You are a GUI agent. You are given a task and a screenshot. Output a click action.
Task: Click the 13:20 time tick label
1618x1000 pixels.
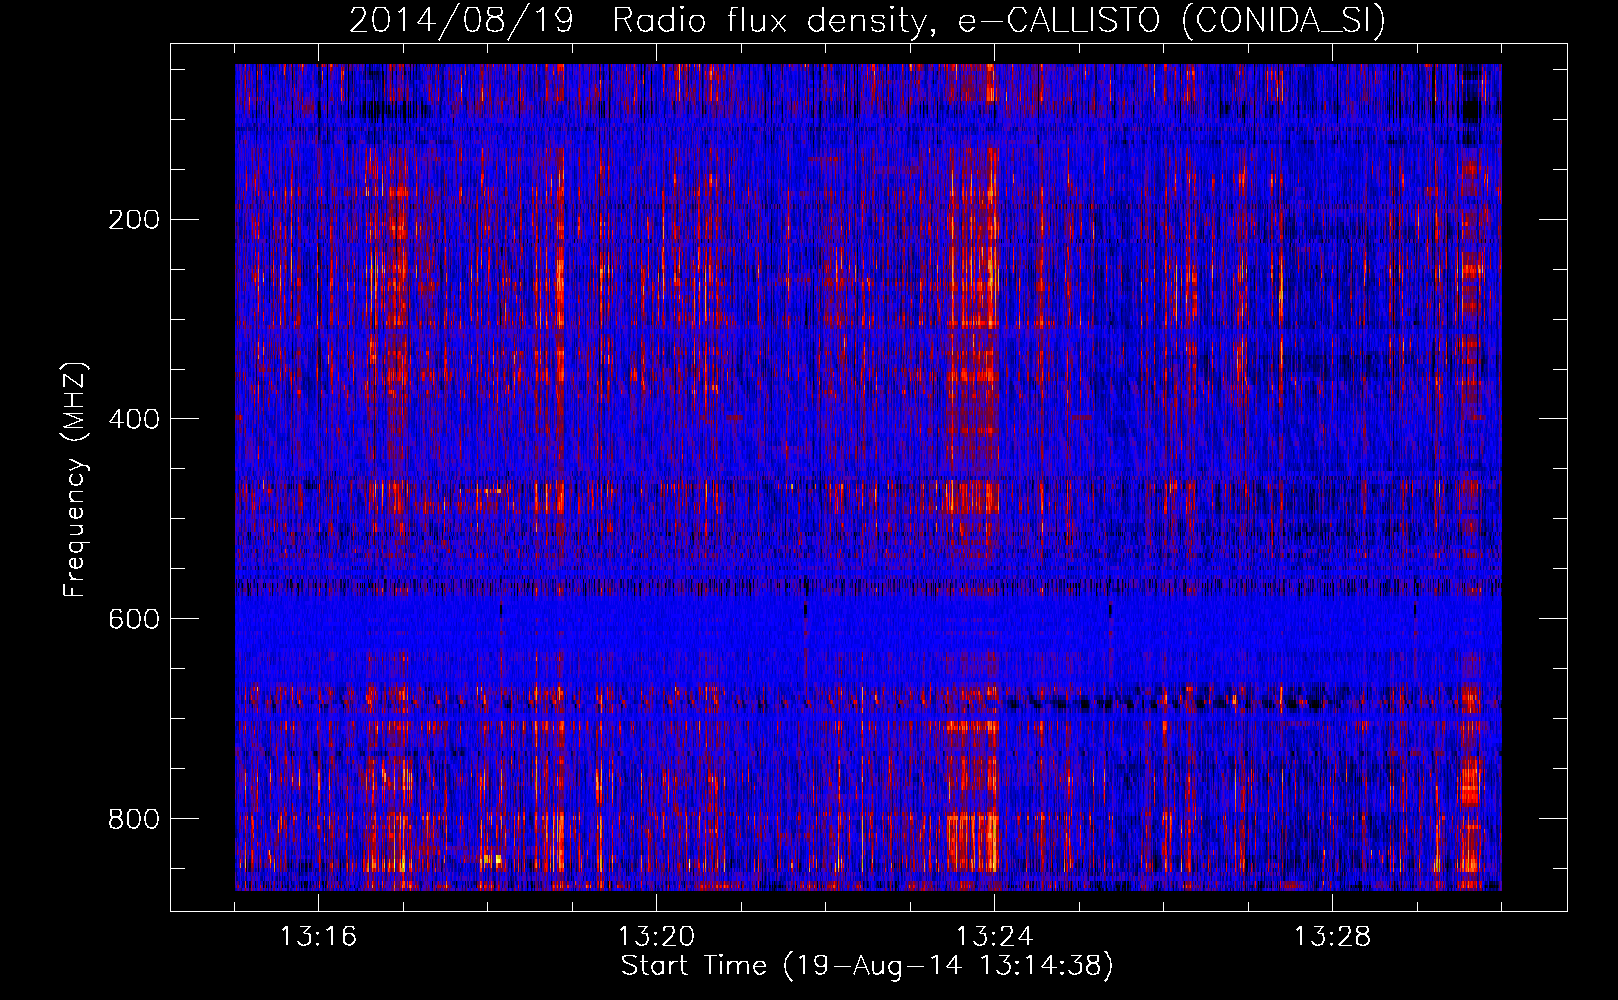coord(656,937)
